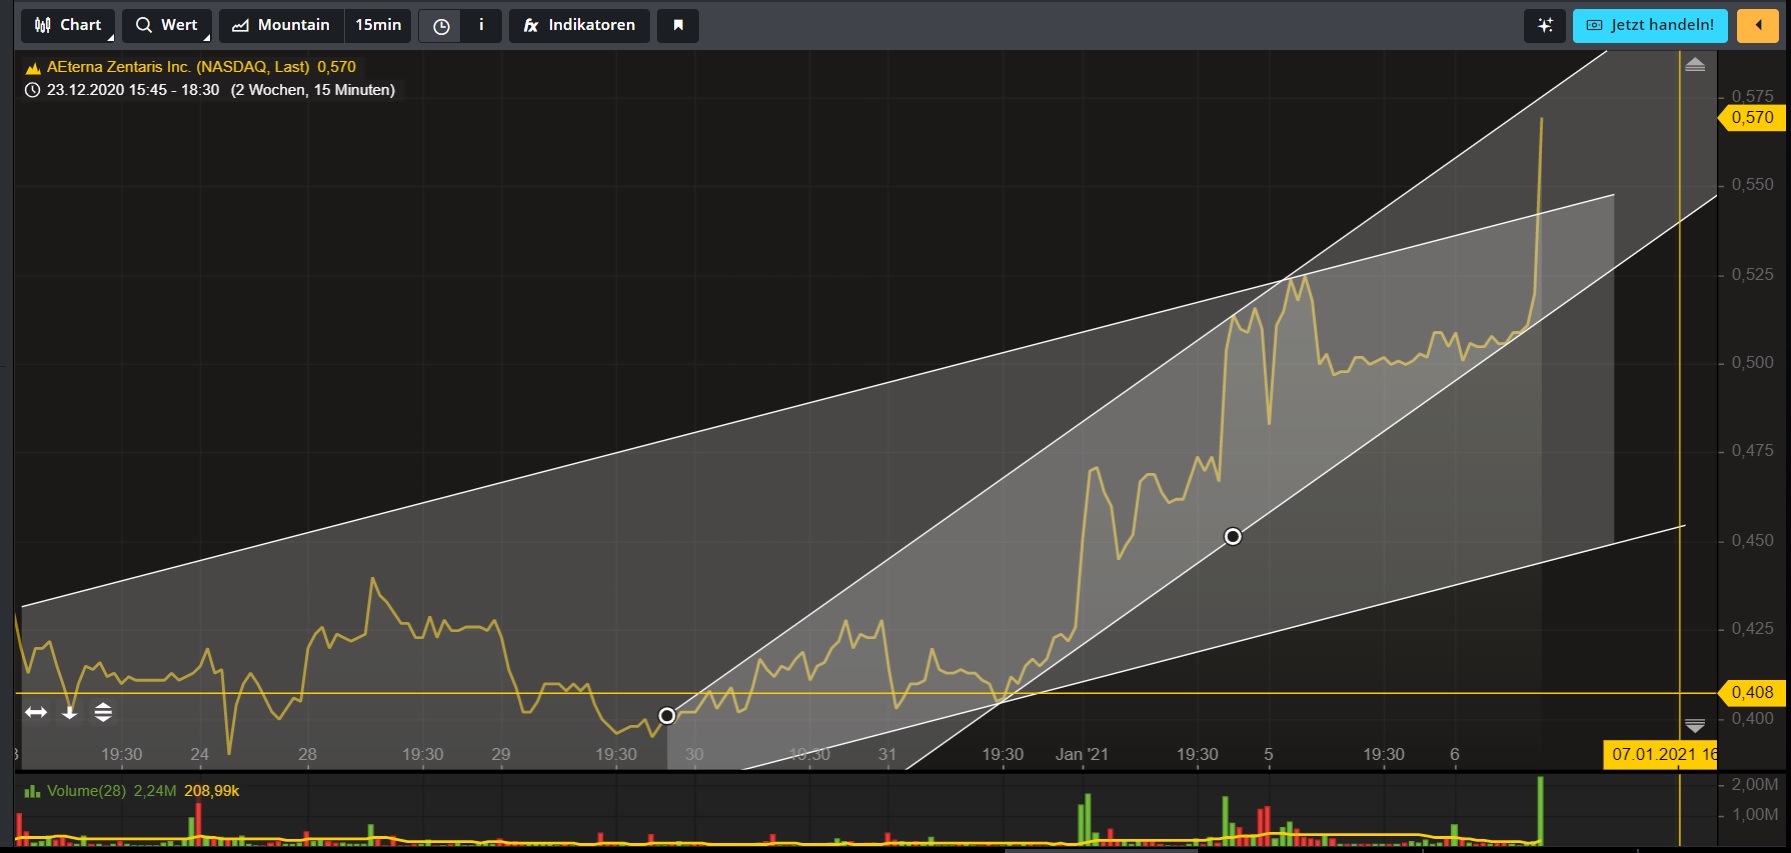Select the trend channel handle near date 30
This screenshot has height=853, width=1791.
pos(667,715)
